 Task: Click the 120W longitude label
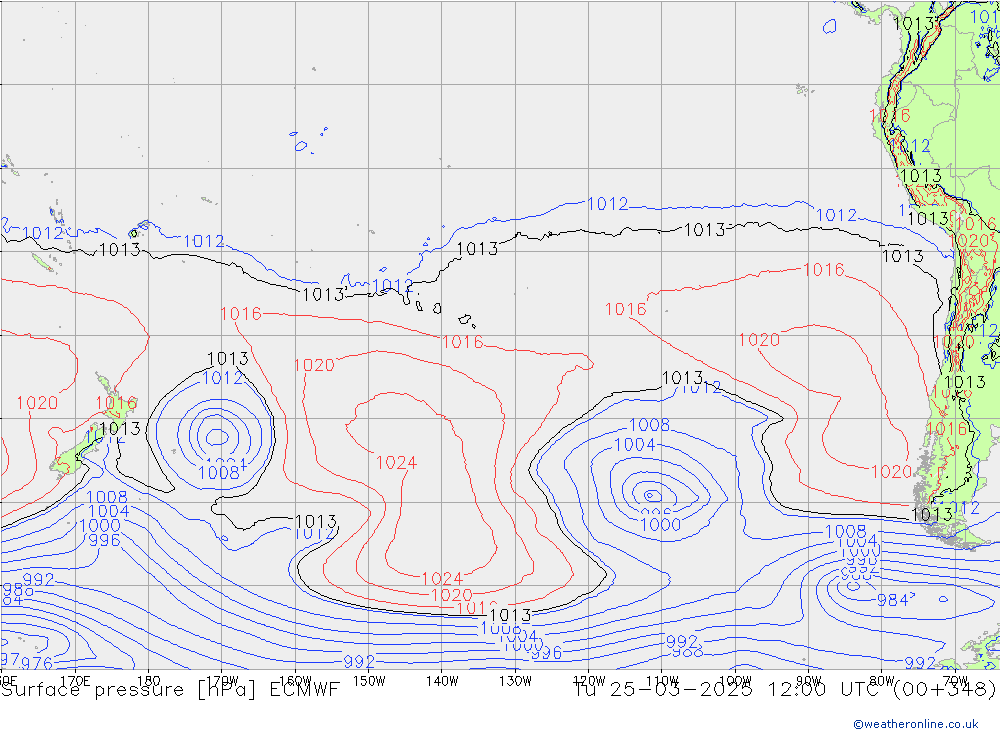click(589, 681)
